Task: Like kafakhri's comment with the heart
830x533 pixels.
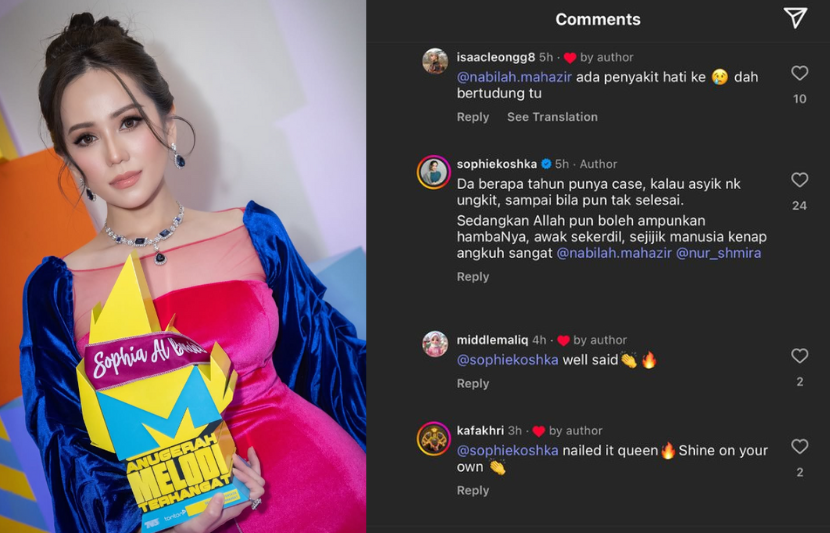Action: tap(799, 446)
